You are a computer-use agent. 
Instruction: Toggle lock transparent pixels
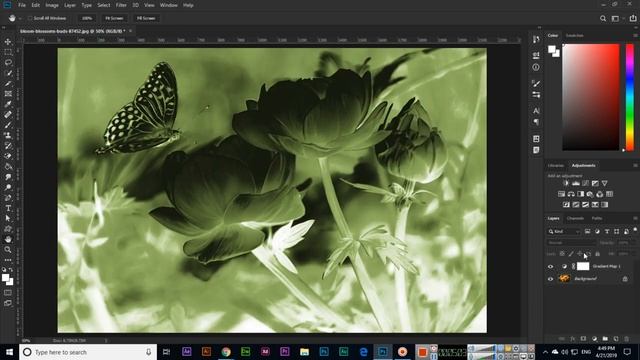(562, 254)
